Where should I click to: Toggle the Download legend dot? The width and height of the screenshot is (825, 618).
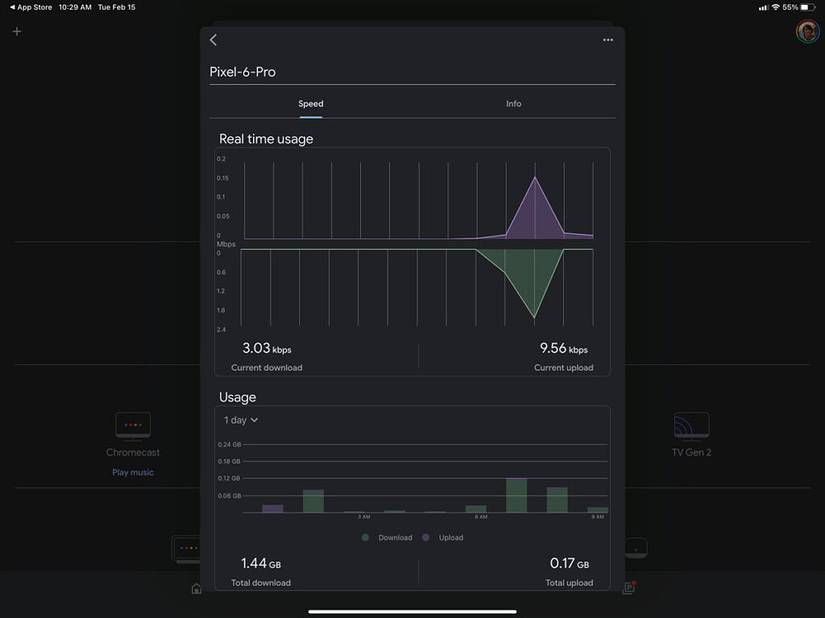[366, 537]
